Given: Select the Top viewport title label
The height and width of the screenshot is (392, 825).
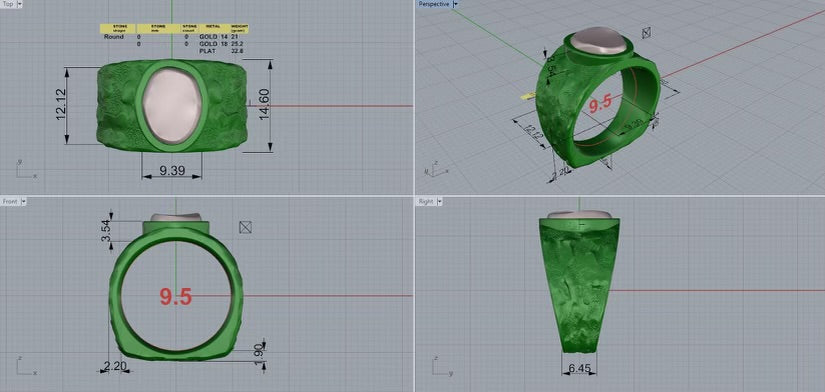Looking at the screenshot, I should click(8, 4).
